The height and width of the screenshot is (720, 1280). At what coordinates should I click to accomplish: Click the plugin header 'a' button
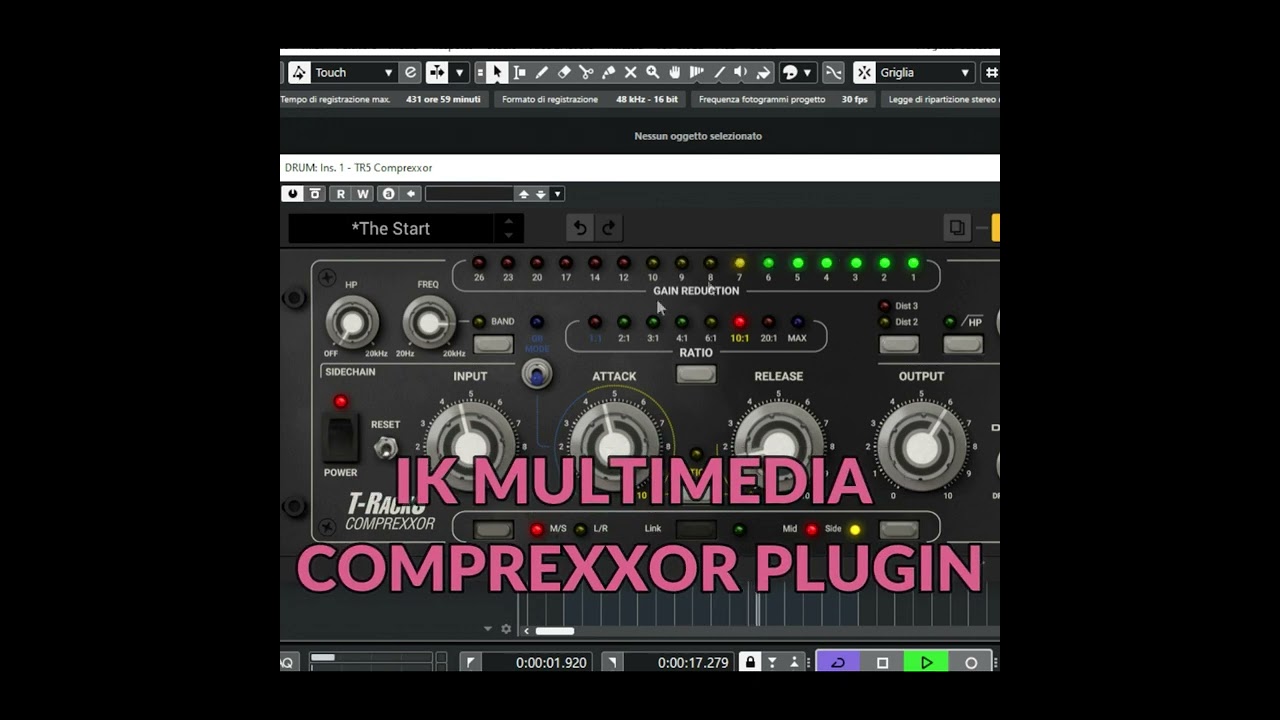pos(389,194)
